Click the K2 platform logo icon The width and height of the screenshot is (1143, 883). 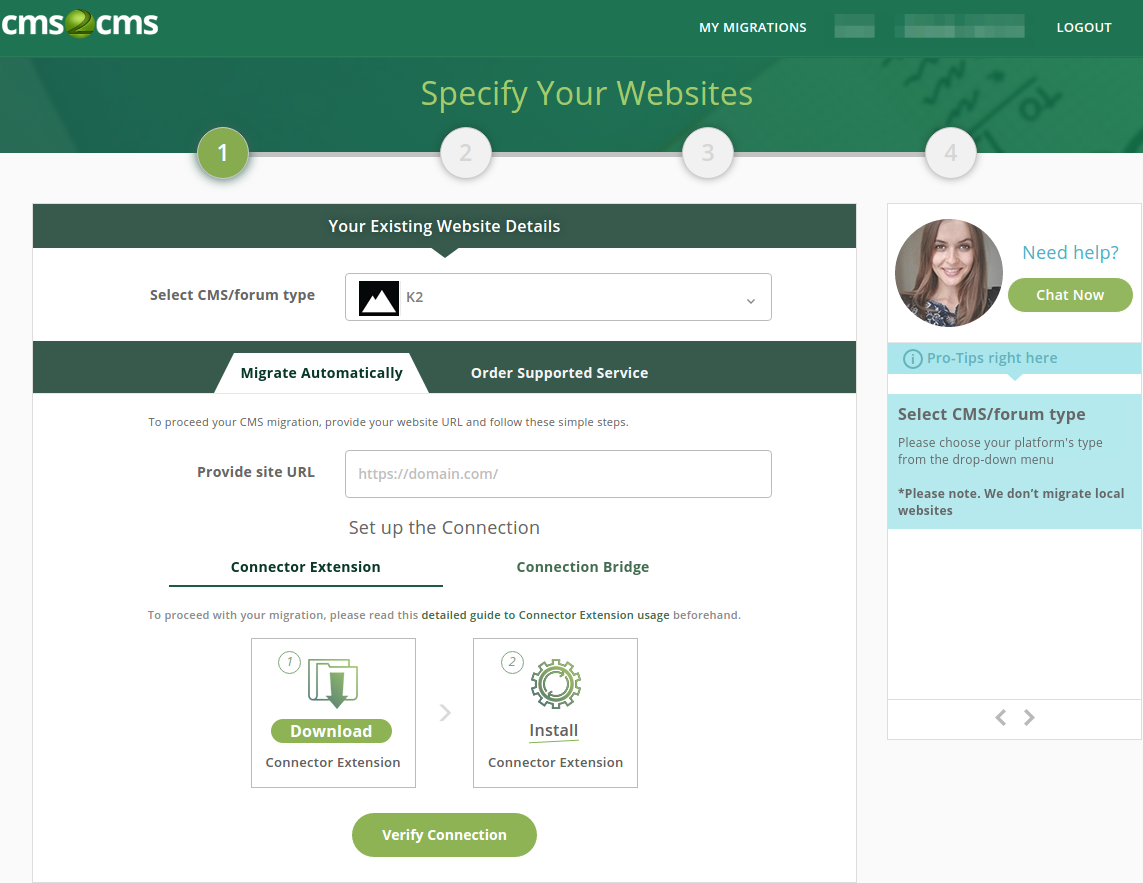pos(379,297)
